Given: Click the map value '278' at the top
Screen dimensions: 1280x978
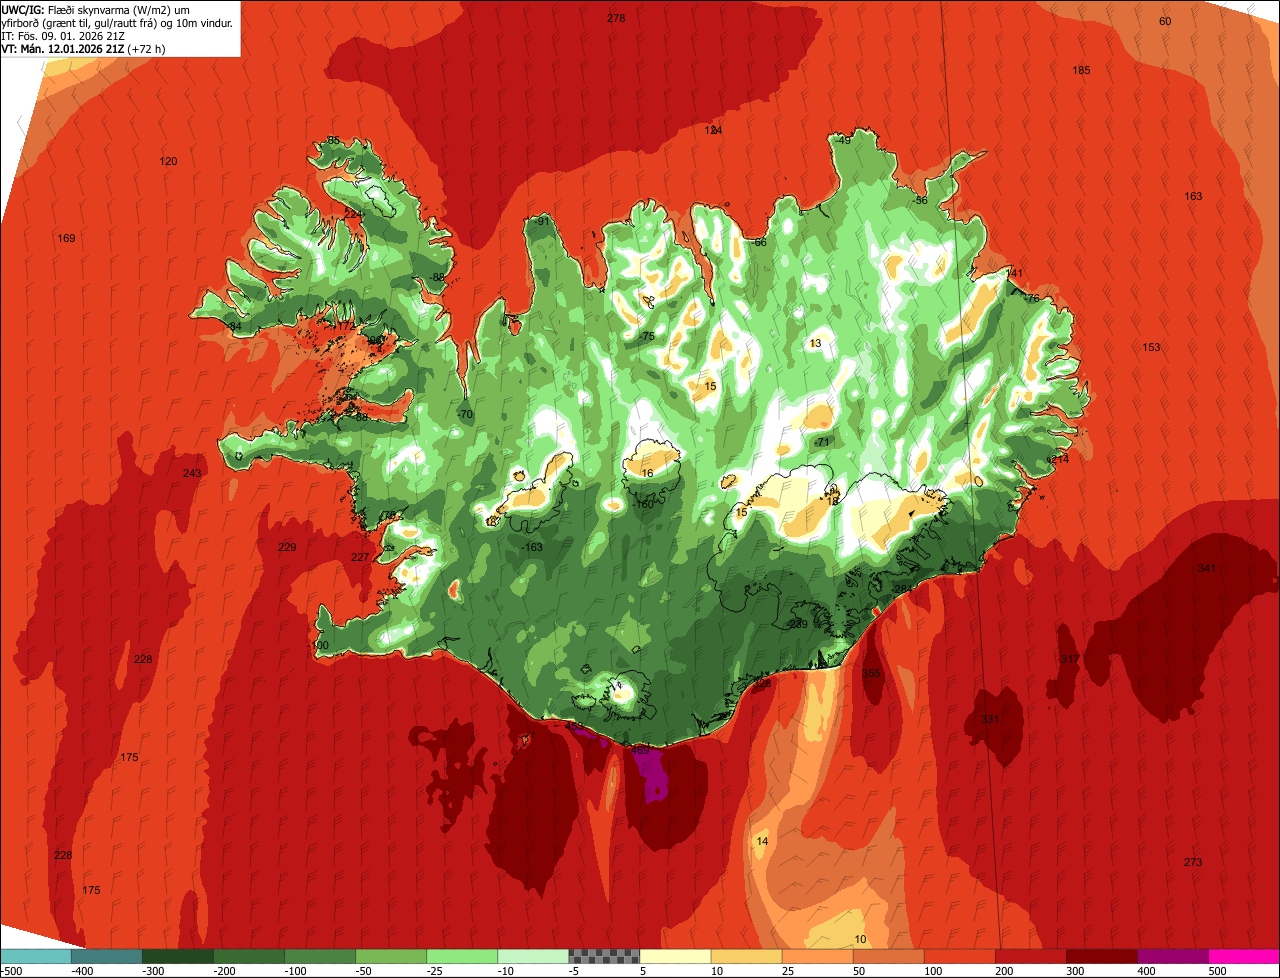Looking at the screenshot, I should (616, 18).
